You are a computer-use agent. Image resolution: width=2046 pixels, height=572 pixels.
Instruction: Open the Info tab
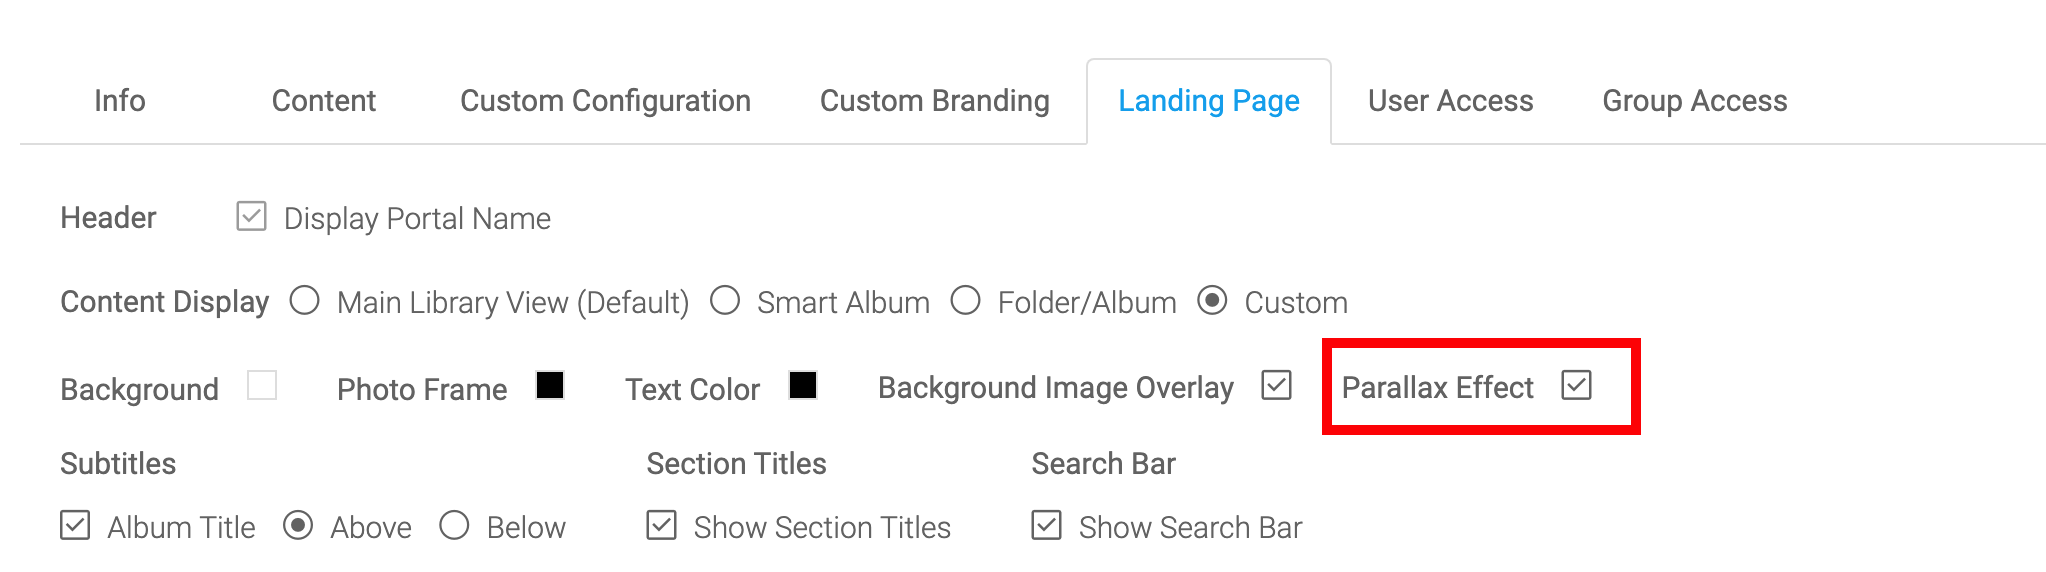pyautogui.click(x=120, y=101)
